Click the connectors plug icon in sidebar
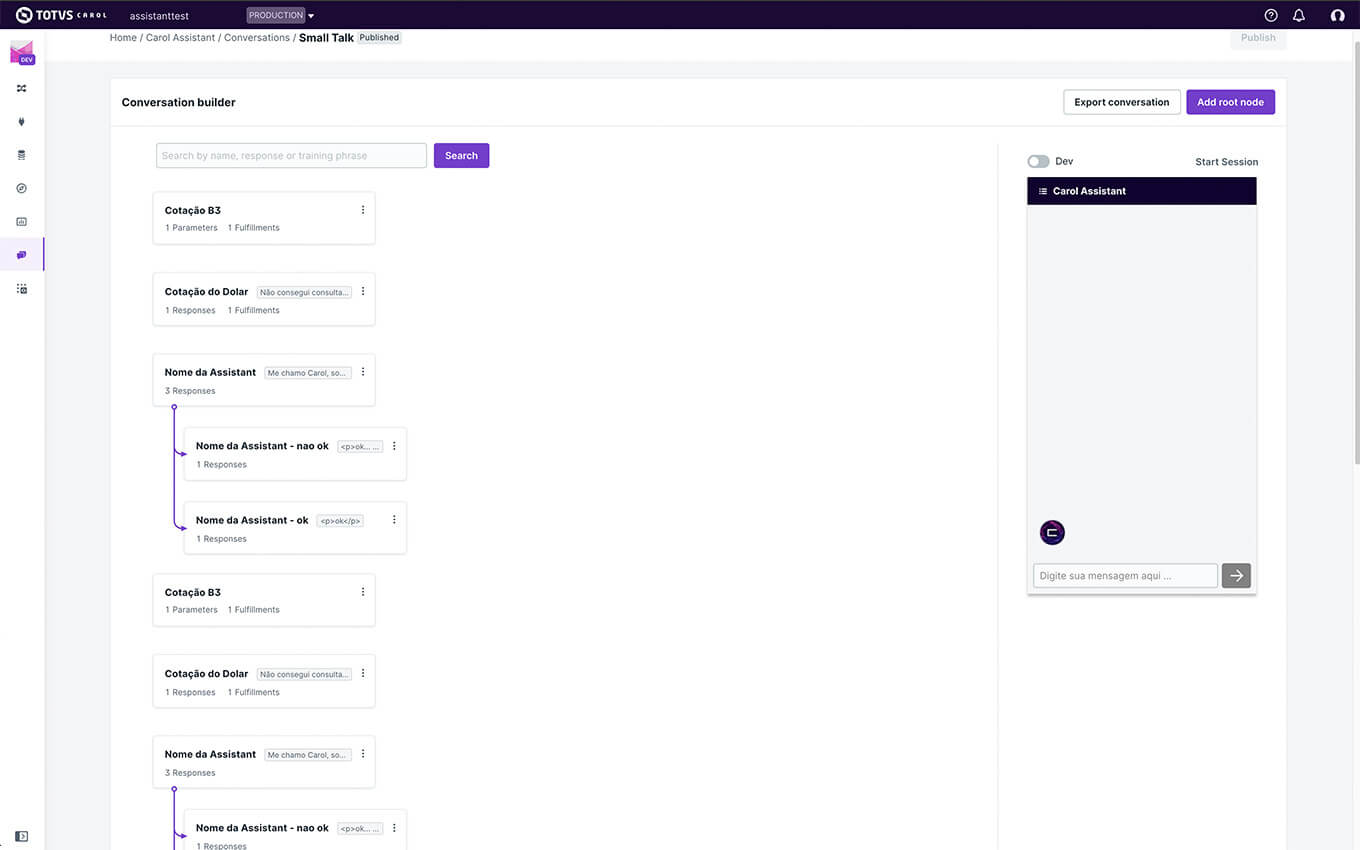 coord(22,122)
